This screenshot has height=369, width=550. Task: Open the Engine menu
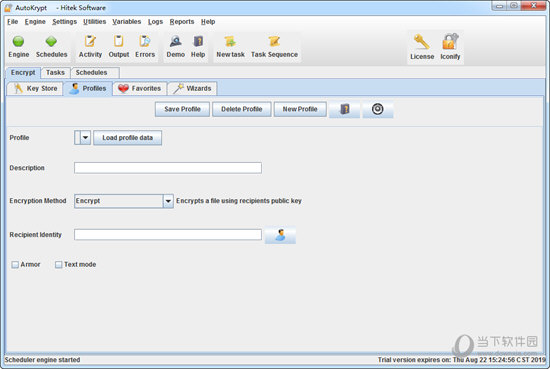[x=35, y=22]
